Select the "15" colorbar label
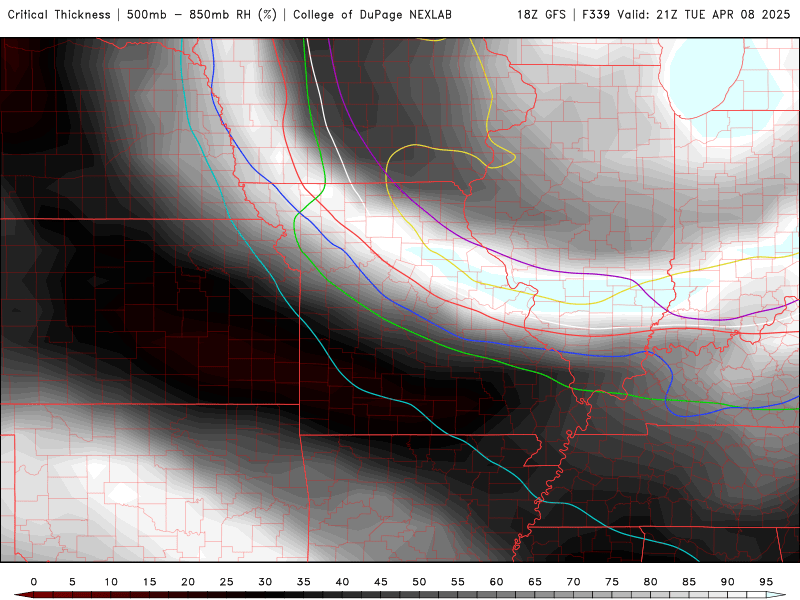The width and height of the screenshot is (800, 600). click(149, 582)
